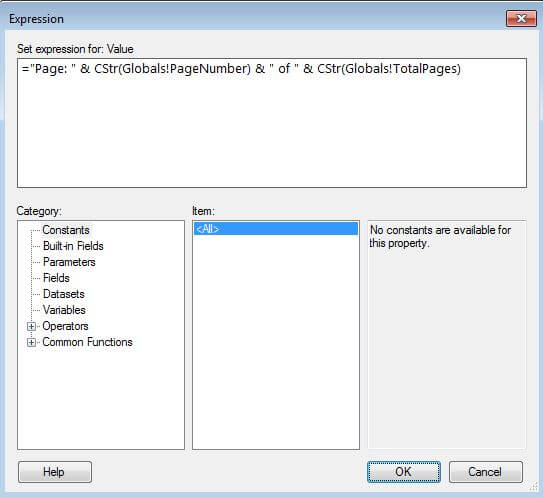This screenshot has width=543, height=498.
Task: Select the <All> item in Item list
Action: (276, 229)
